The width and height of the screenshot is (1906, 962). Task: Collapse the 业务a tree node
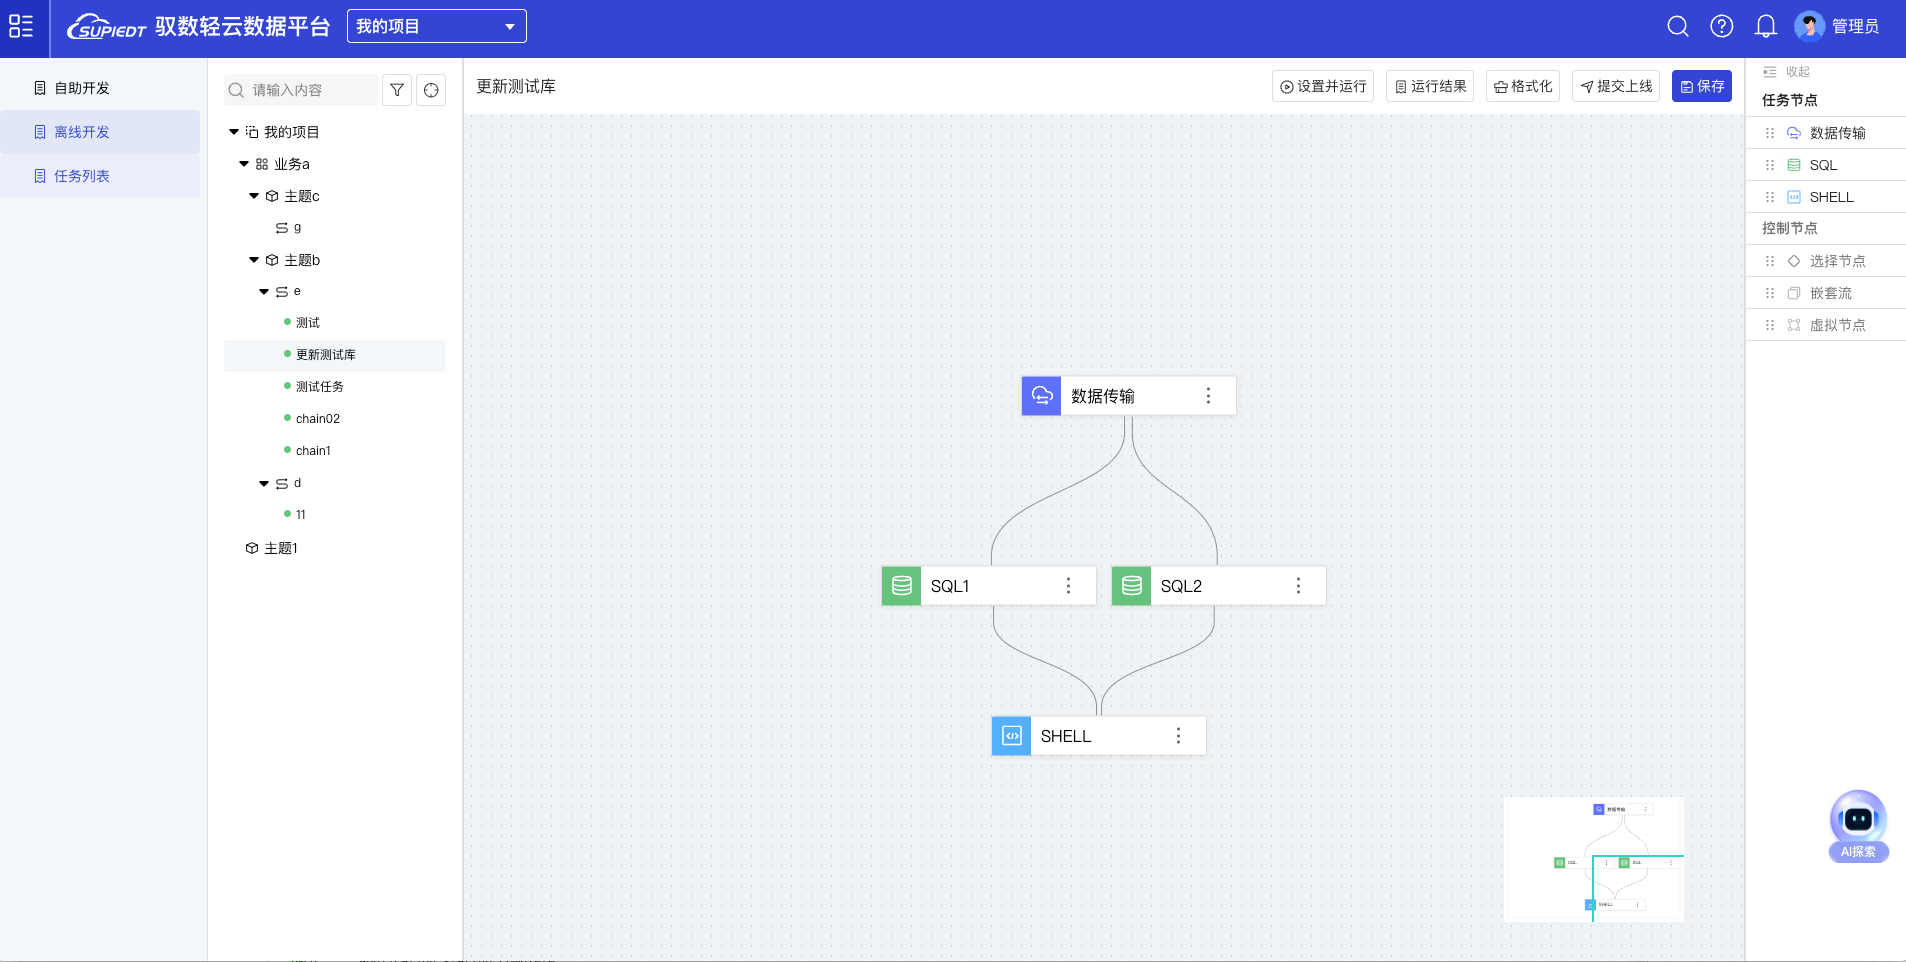point(244,164)
